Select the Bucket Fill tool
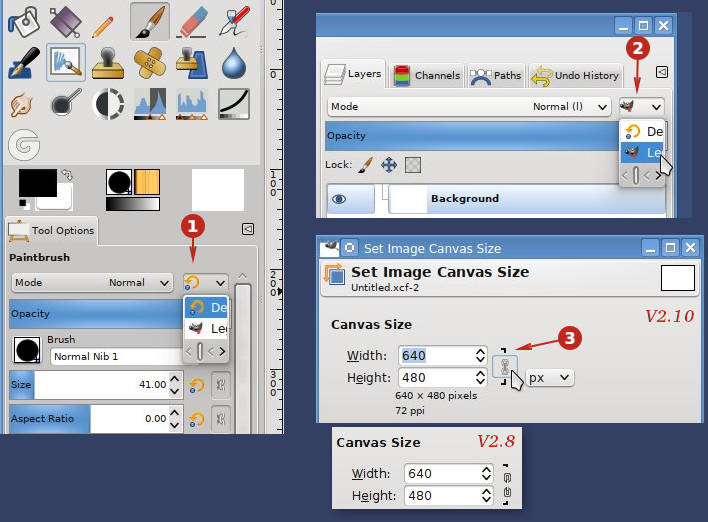Image resolution: width=708 pixels, height=522 pixels. click(23, 21)
